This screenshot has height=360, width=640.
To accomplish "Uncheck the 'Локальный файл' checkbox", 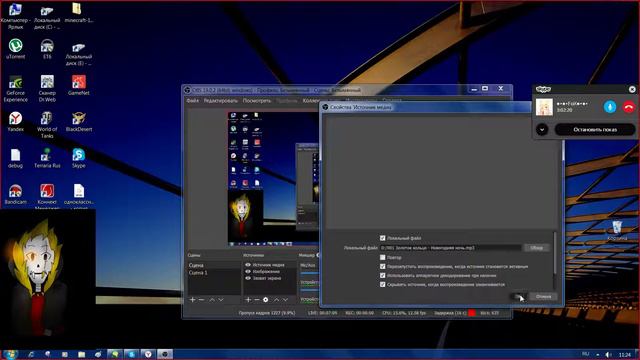I will click(x=382, y=238).
